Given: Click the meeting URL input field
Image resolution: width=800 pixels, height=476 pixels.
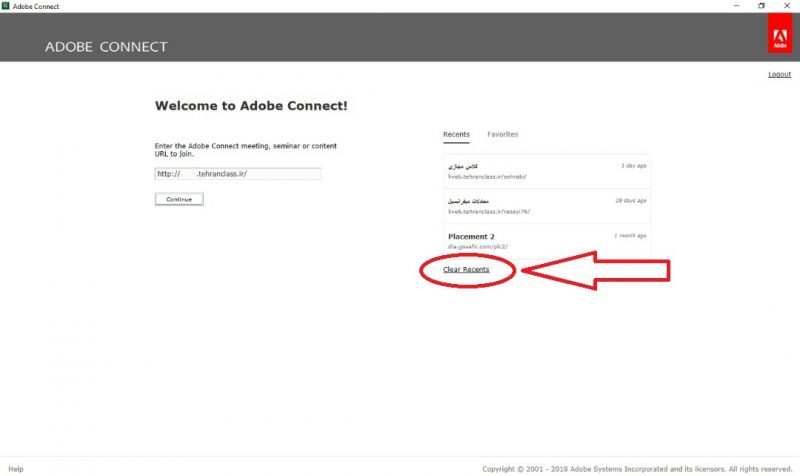Looking at the screenshot, I should pyautogui.click(x=238, y=174).
